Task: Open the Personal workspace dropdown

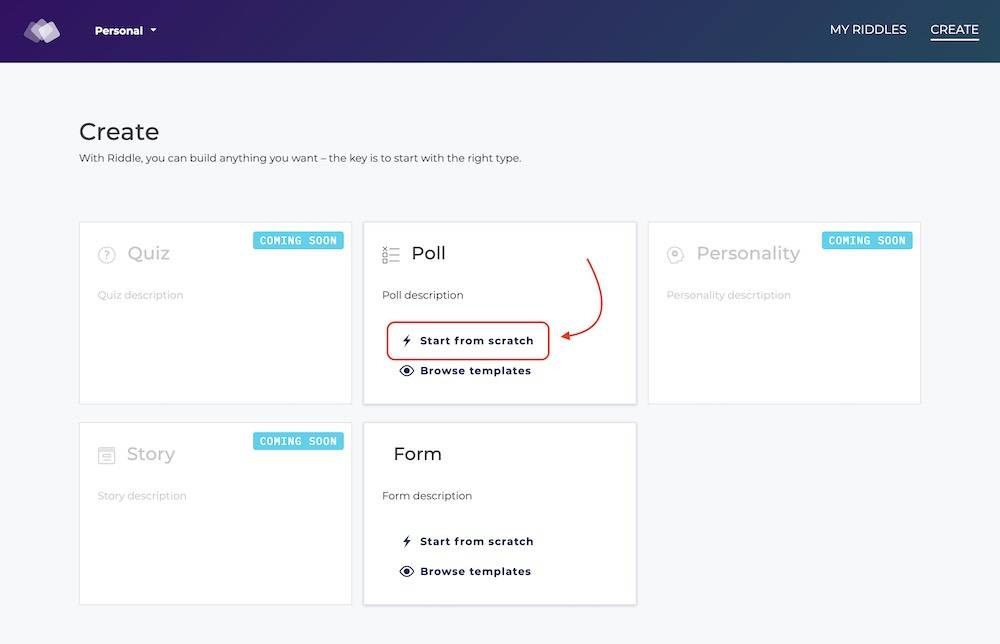Action: 125,31
